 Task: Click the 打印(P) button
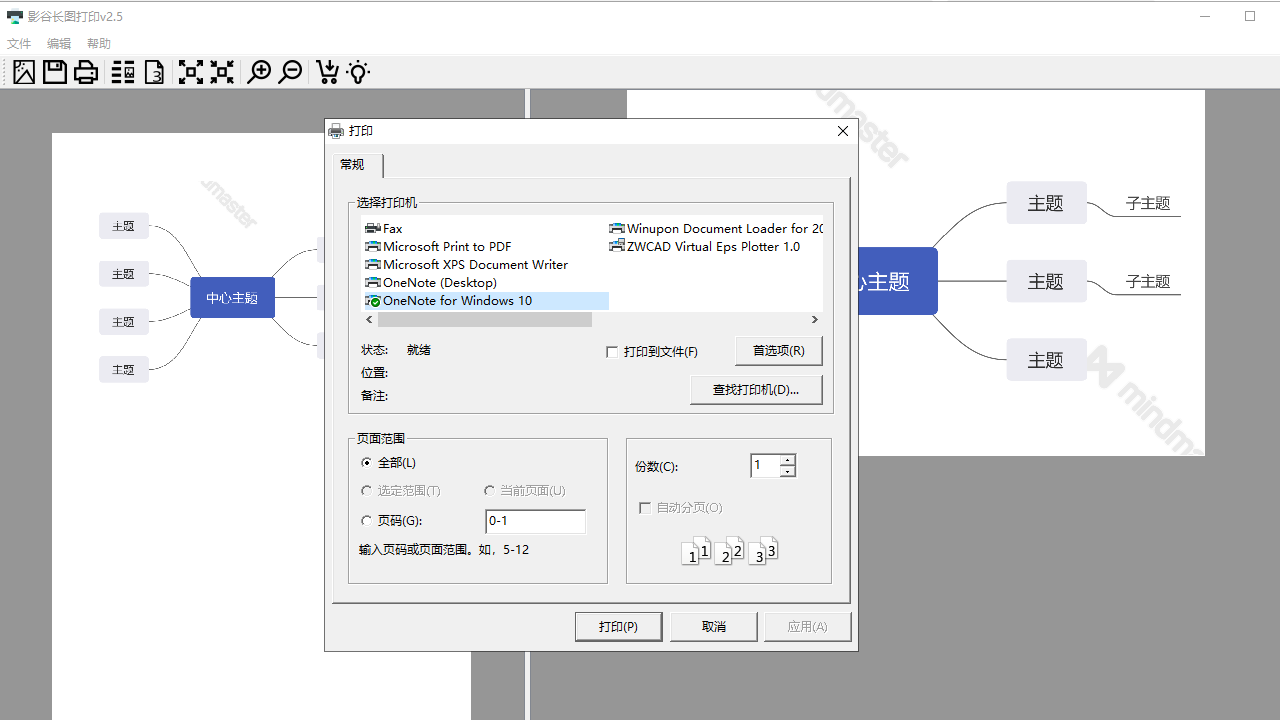[618, 627]
